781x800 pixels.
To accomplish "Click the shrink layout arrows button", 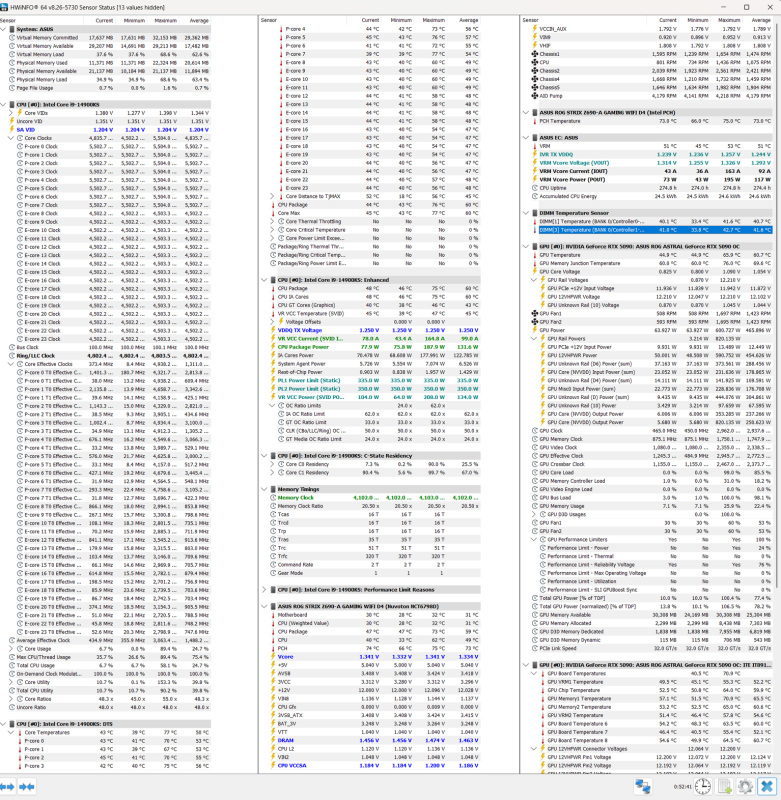I will [x=27, y=787].
